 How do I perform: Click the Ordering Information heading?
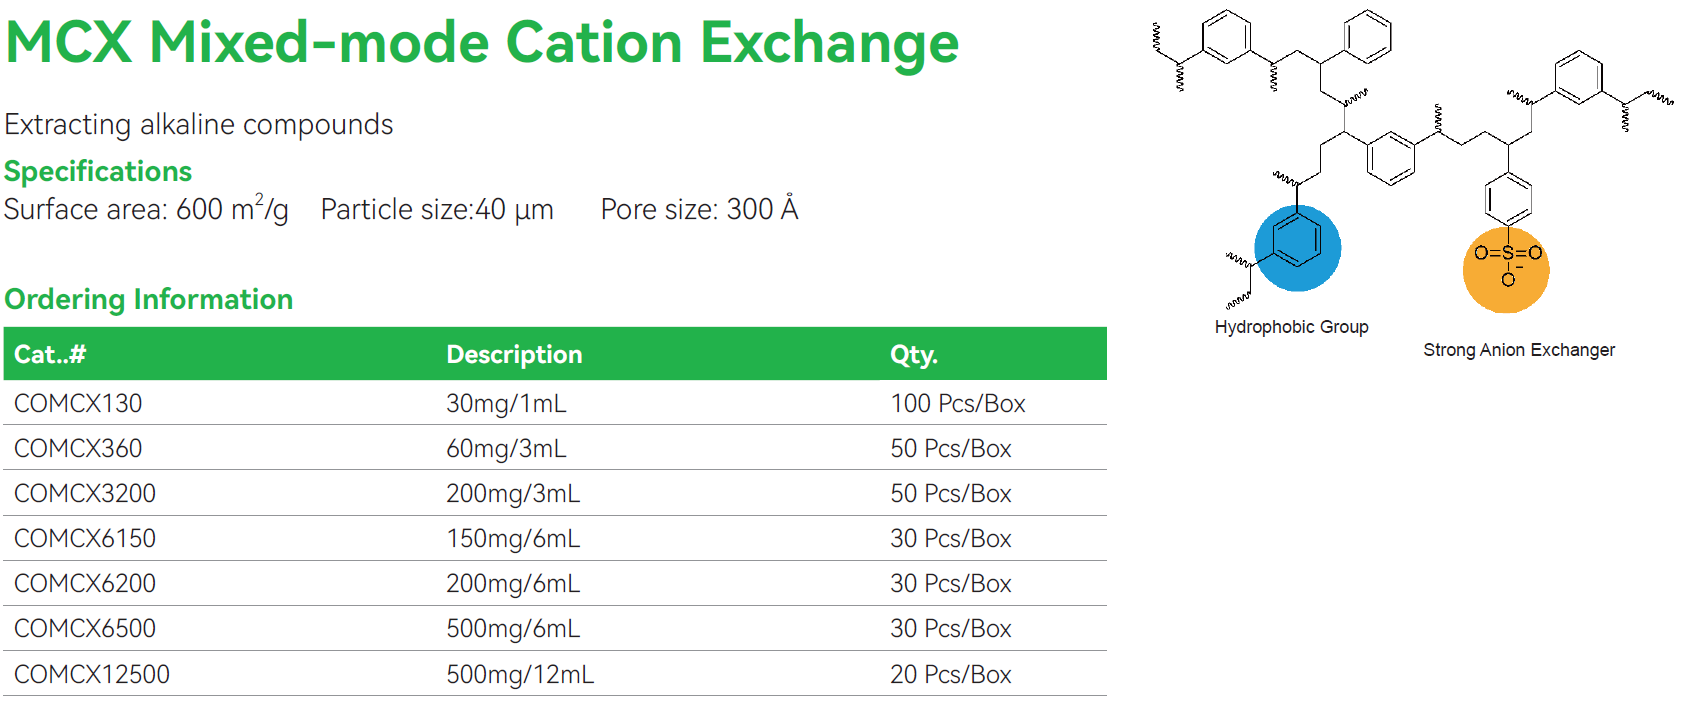pyautogui.click(x=149, y=299)
